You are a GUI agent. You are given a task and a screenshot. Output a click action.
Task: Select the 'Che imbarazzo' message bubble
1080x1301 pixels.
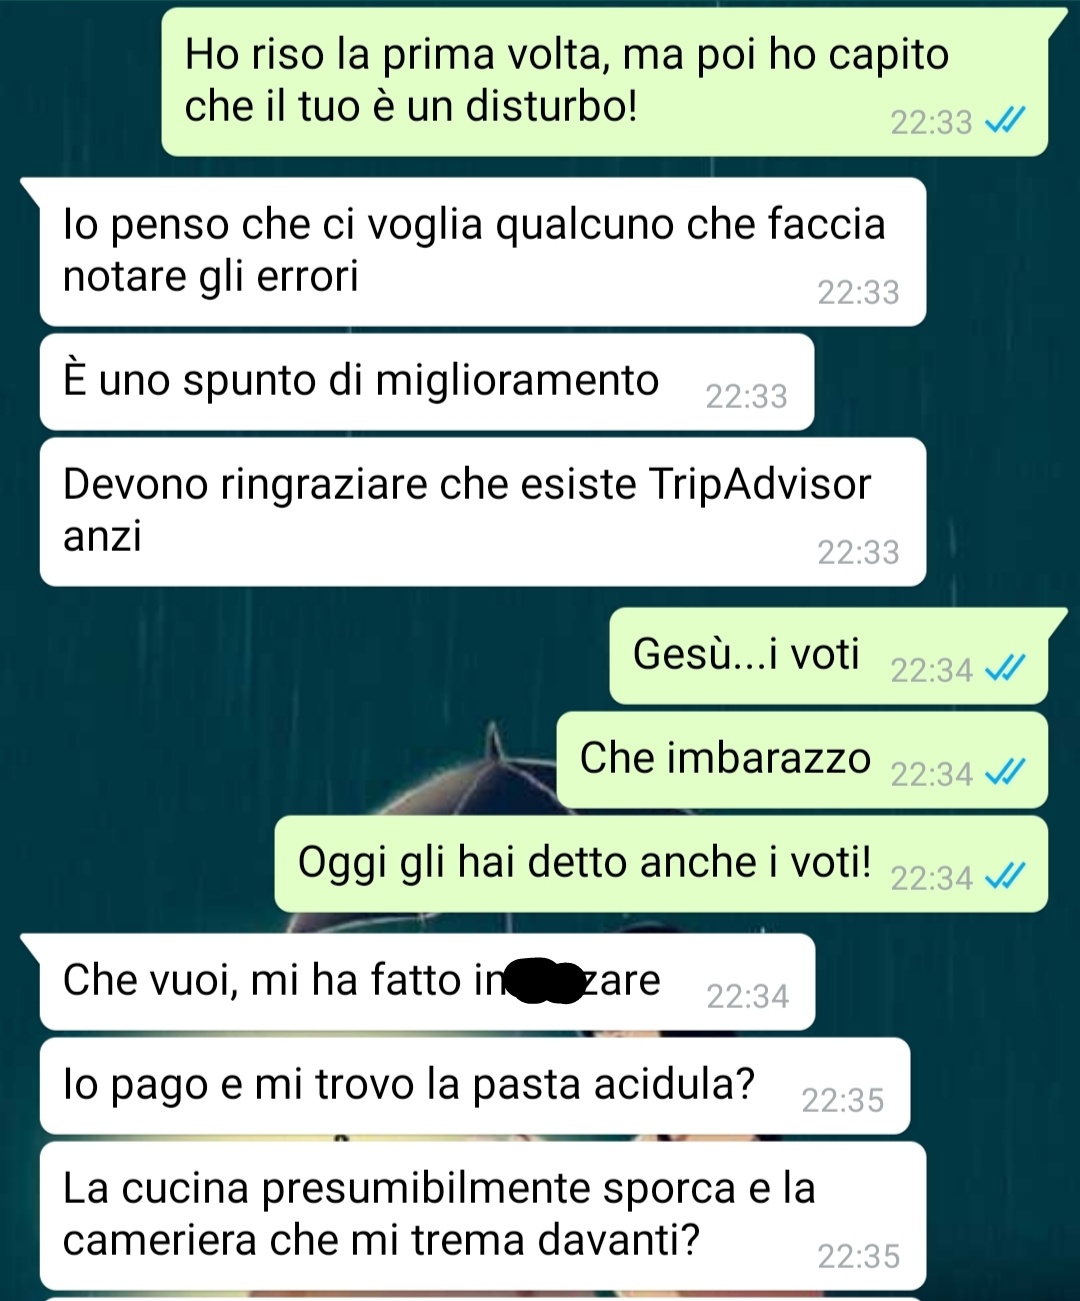click(x=802, y=760)
